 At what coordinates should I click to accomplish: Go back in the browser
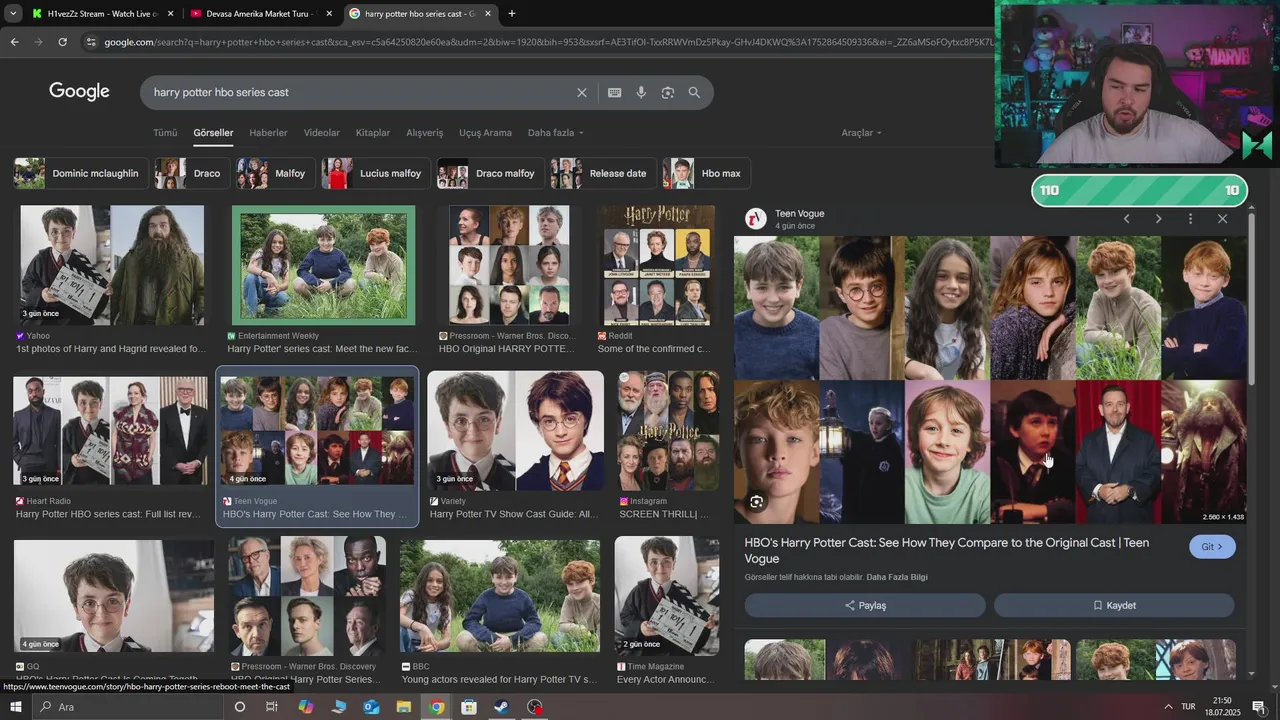tap(14, 42)
